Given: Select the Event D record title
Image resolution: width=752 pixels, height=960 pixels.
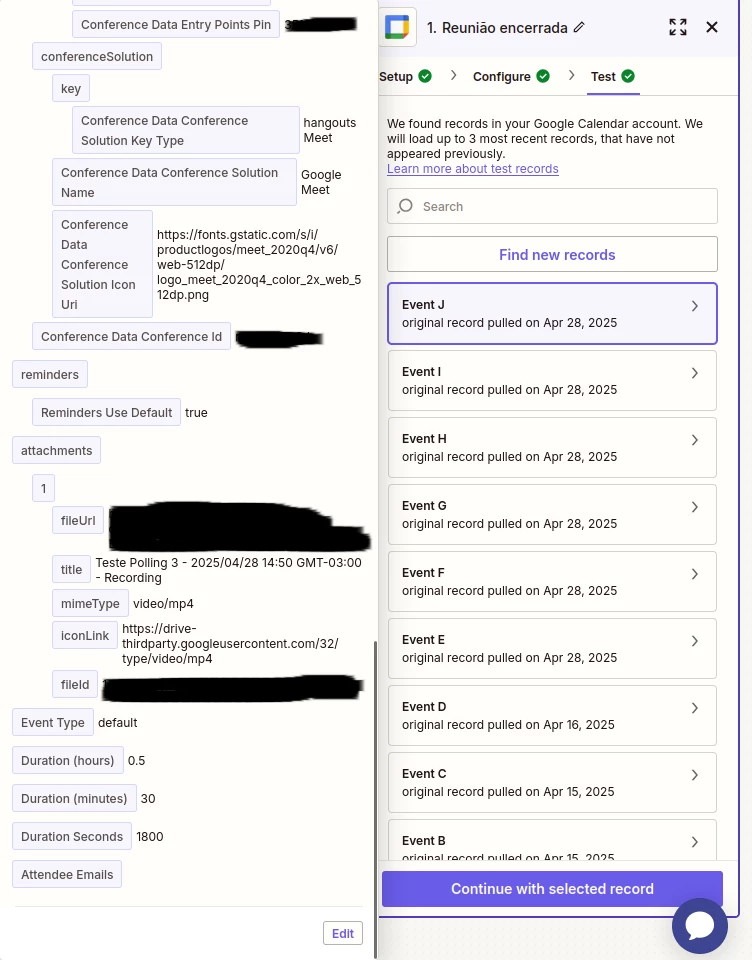Looking at the screenshot, I should [424, 707].
